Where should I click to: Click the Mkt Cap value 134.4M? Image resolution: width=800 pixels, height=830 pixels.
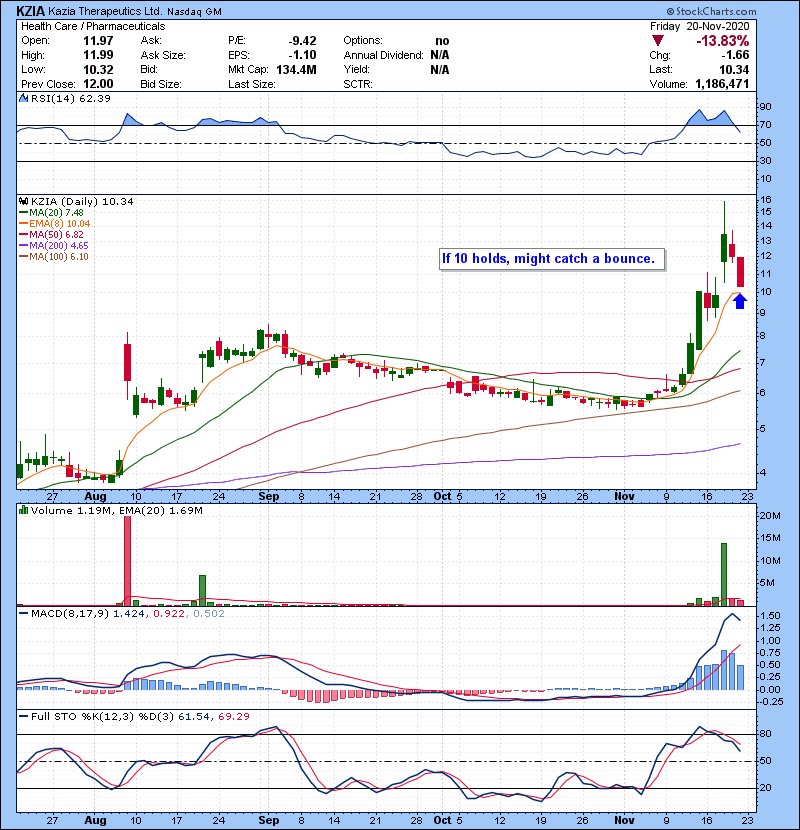coord(296,69)
